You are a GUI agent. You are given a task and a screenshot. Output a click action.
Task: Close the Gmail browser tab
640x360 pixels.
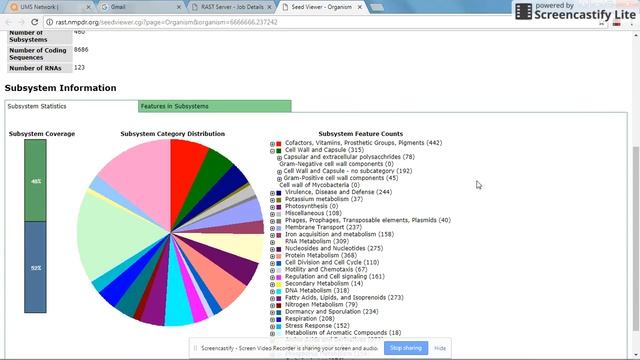coord(179,7)
